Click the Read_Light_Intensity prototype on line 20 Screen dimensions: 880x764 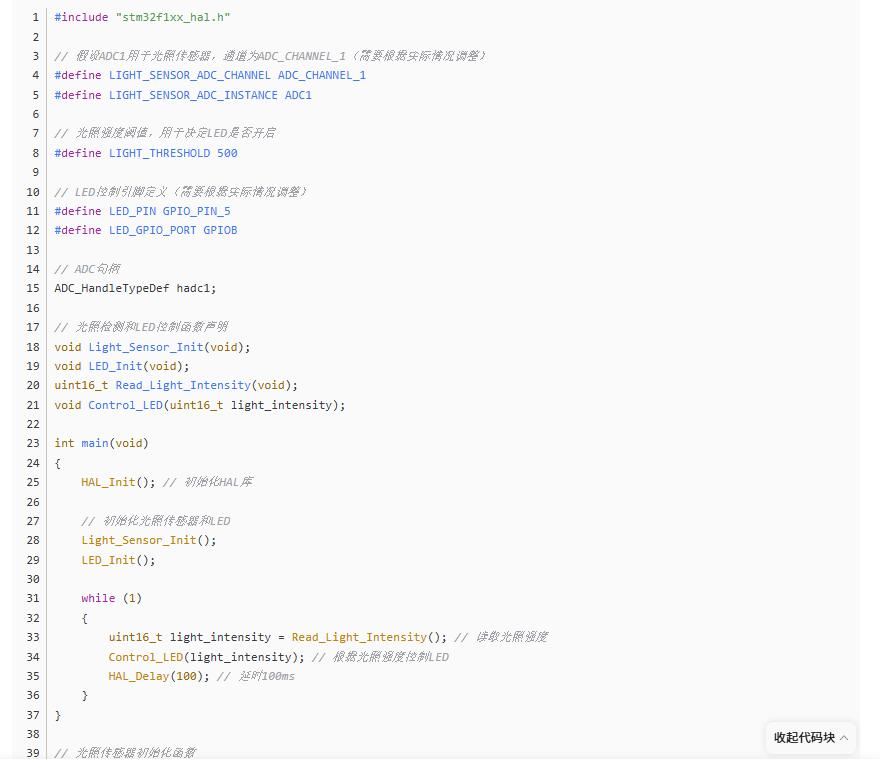point(183,385)
